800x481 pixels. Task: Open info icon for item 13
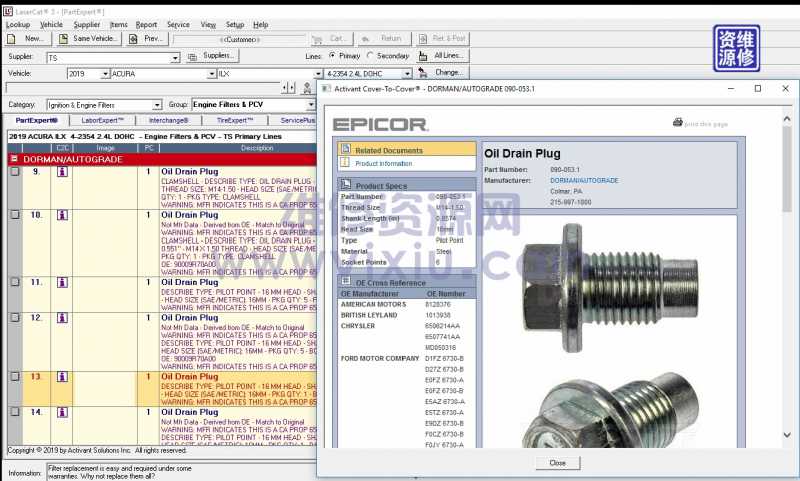[62, 377]
